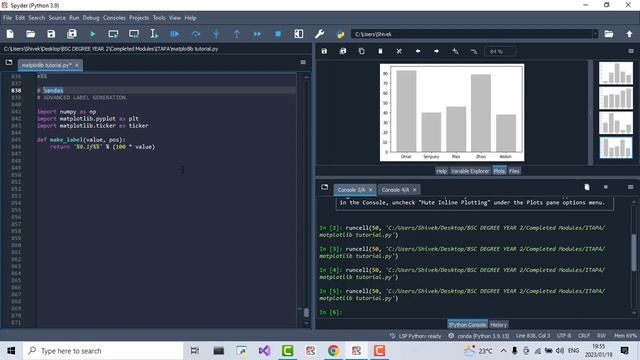The image size is (640, 360).
Task: Run selection or current line icon
Action: [154, 34]
